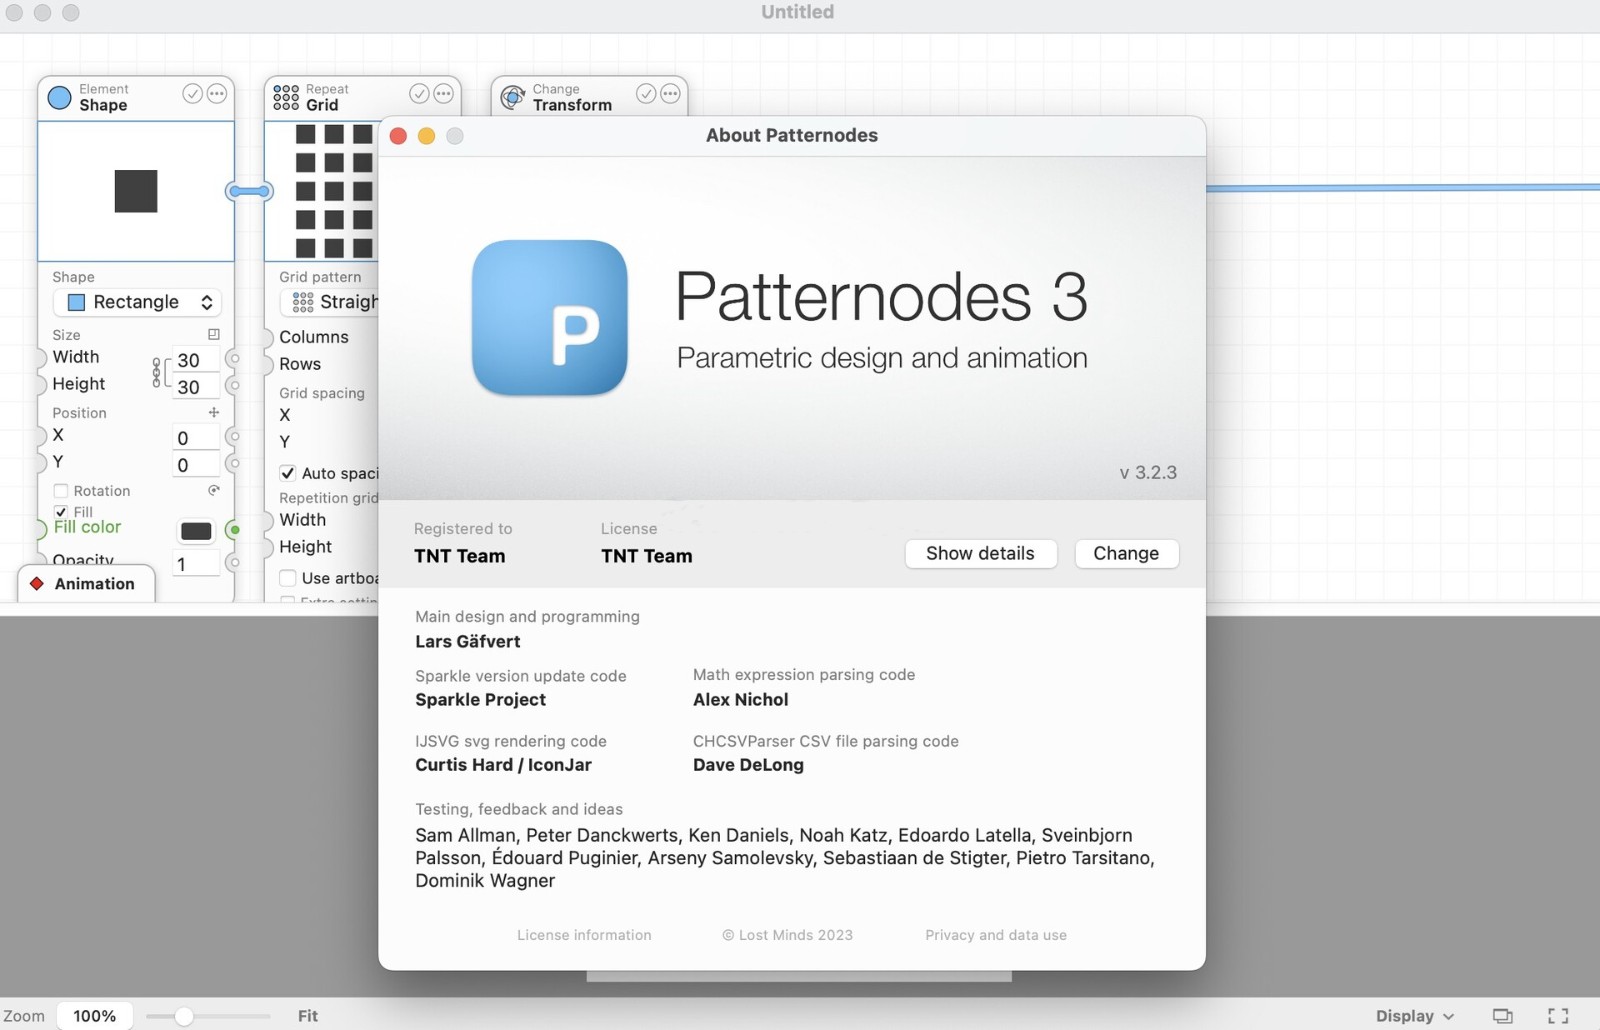This screenshot has width=1600, height=1030.
Task: Click the Show details button
Action: (x=980, y=553)
